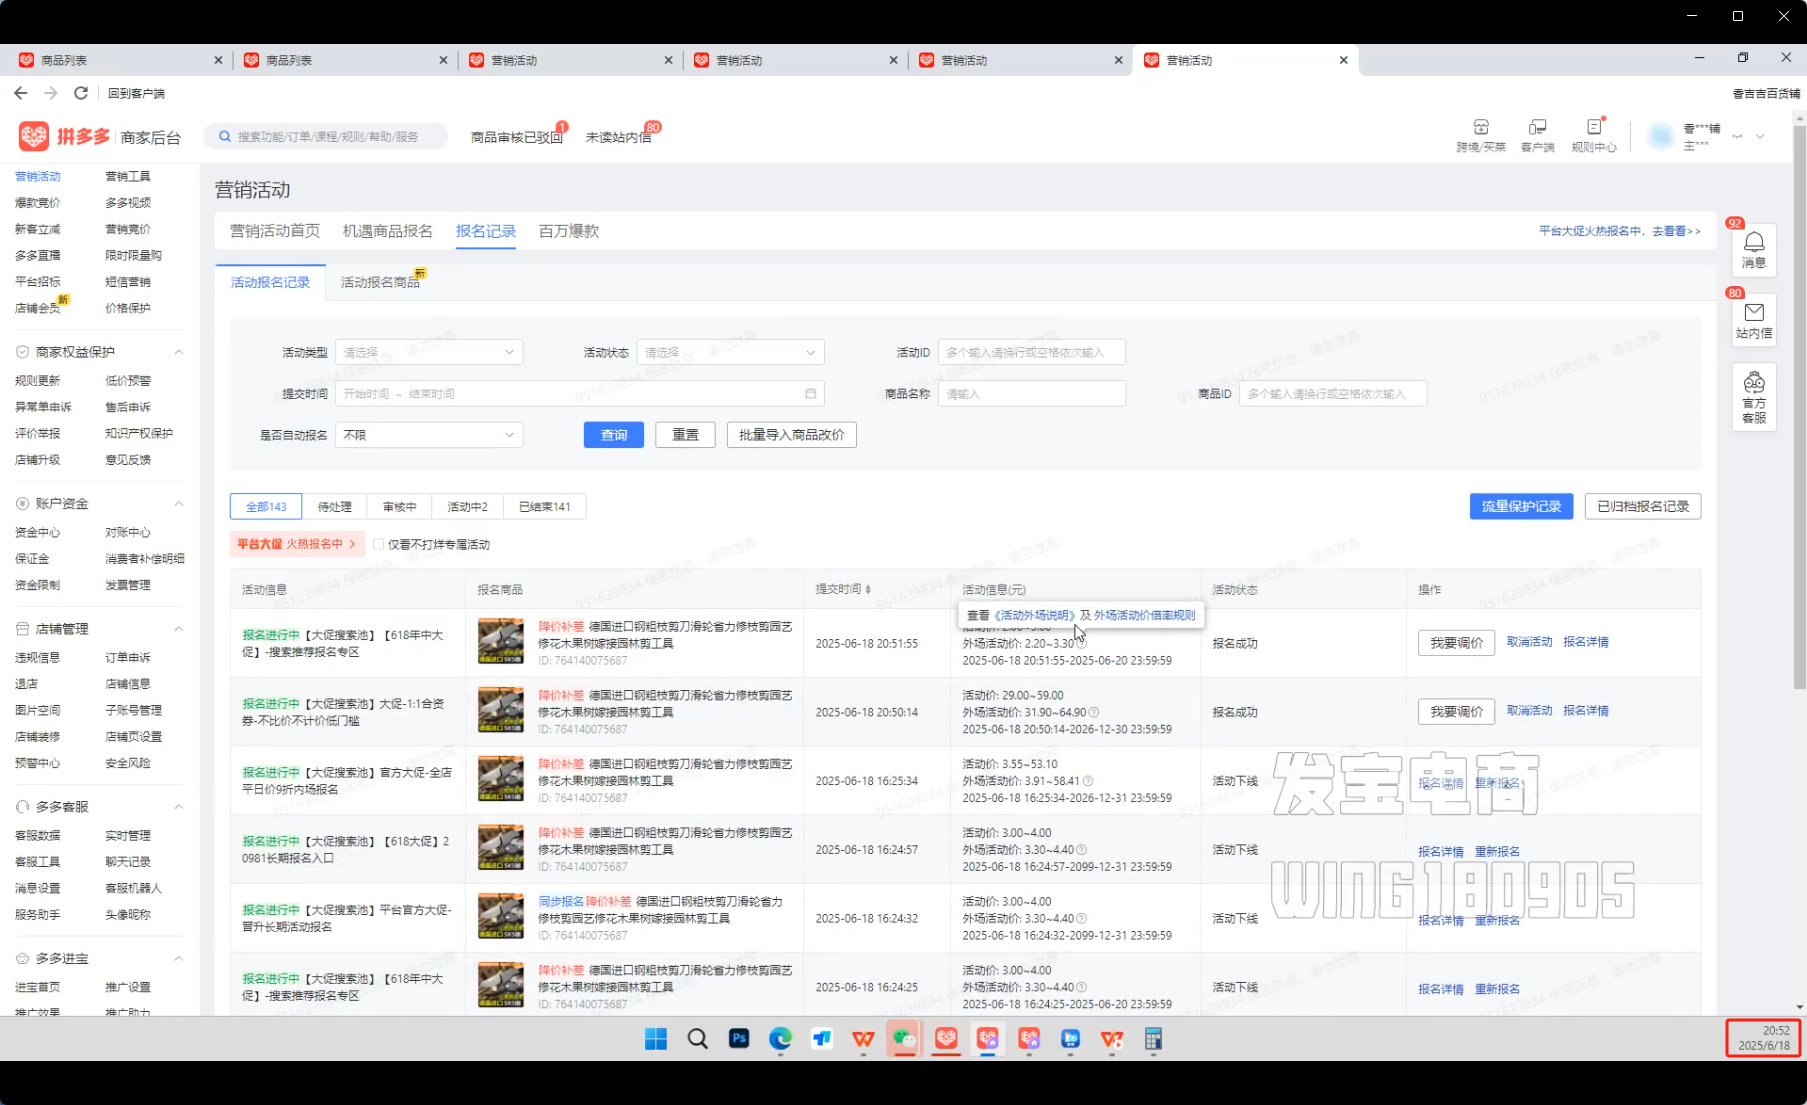Select the 已结束141 filter tab
This screenshot has width=1807, height=1105.
pos(544,507)
